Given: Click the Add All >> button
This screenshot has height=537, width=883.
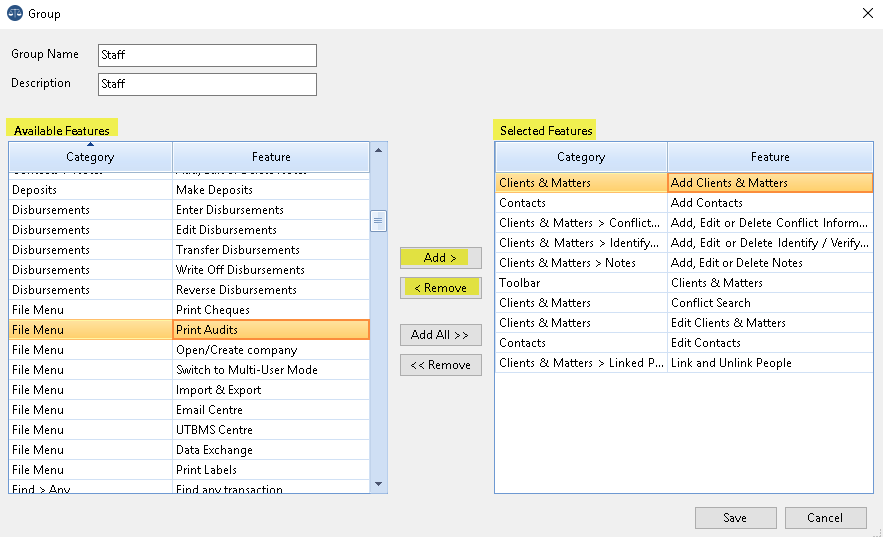Looking at the screenshot, I should tap(440, 335).
